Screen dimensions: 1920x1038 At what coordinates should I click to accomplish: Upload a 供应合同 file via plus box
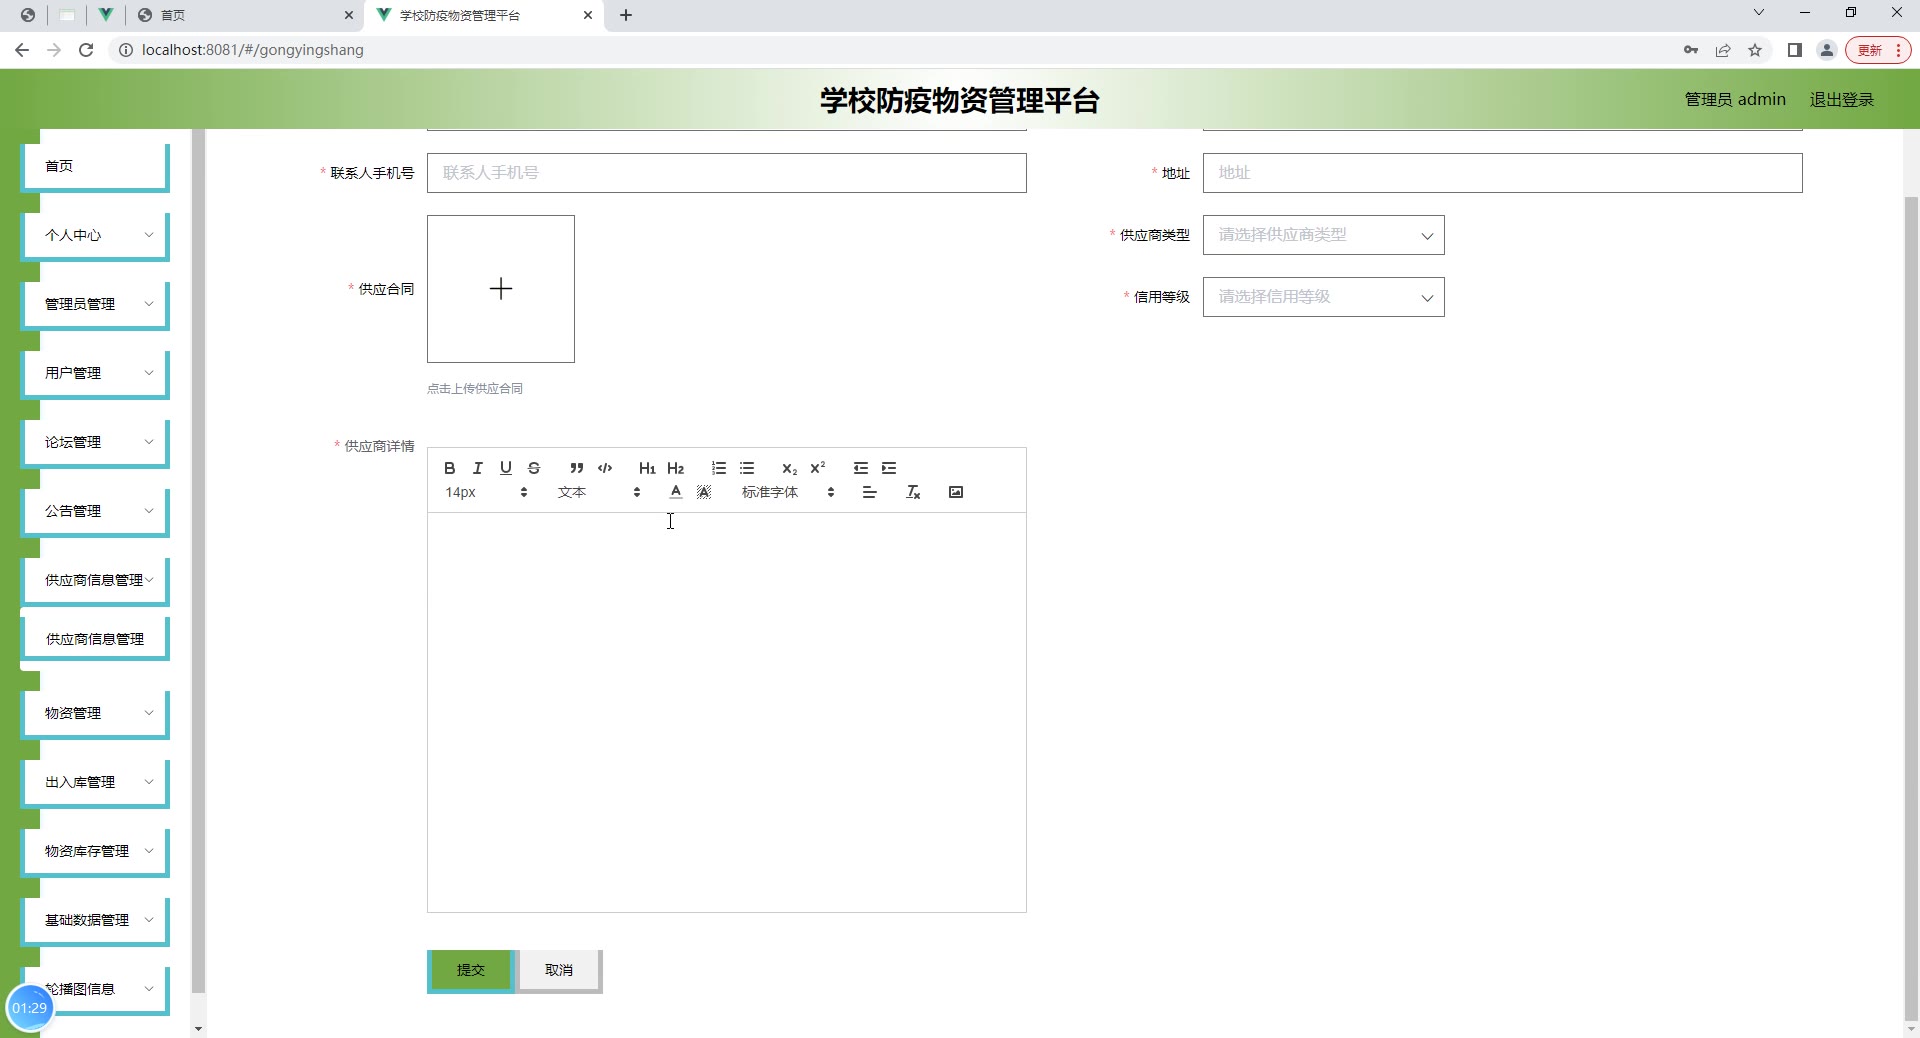501,289
